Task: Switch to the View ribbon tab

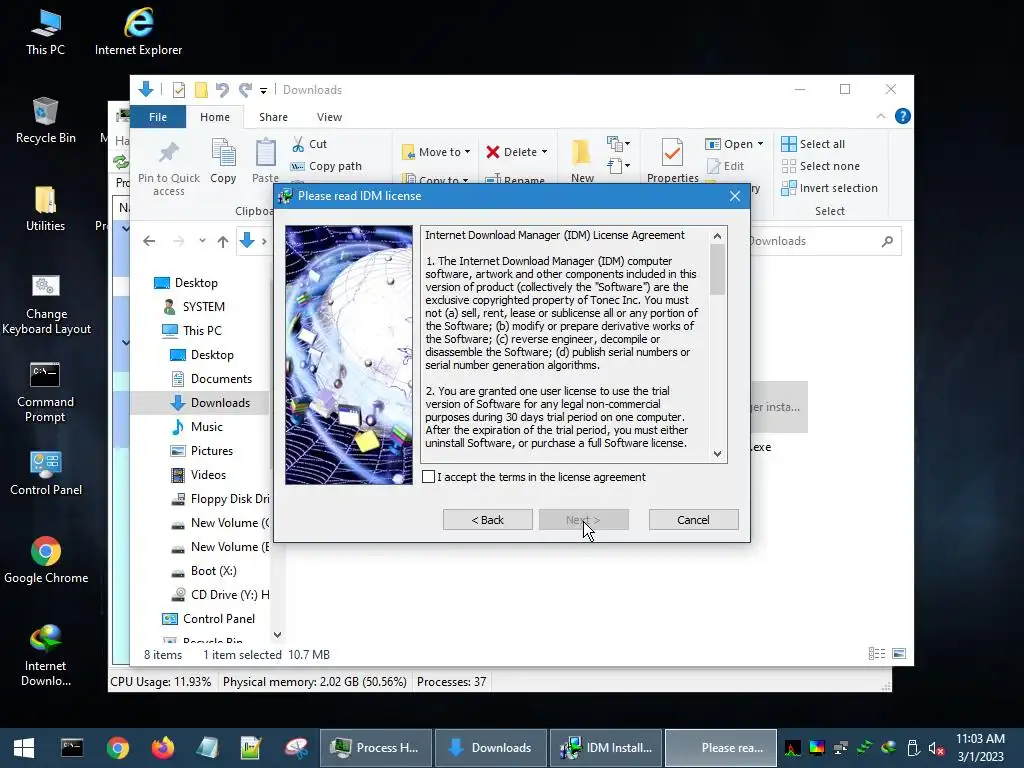Action: point(329,117)
